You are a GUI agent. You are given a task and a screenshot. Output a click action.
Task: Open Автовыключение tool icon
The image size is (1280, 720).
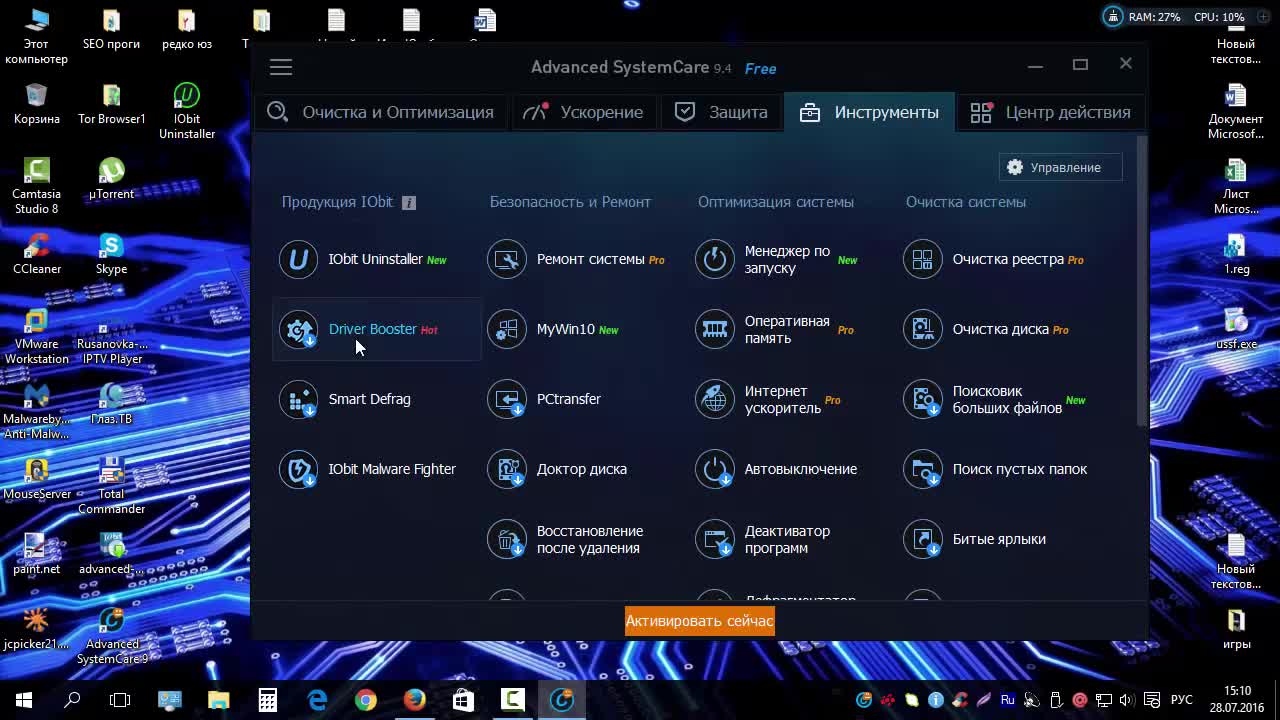(714, 469)
